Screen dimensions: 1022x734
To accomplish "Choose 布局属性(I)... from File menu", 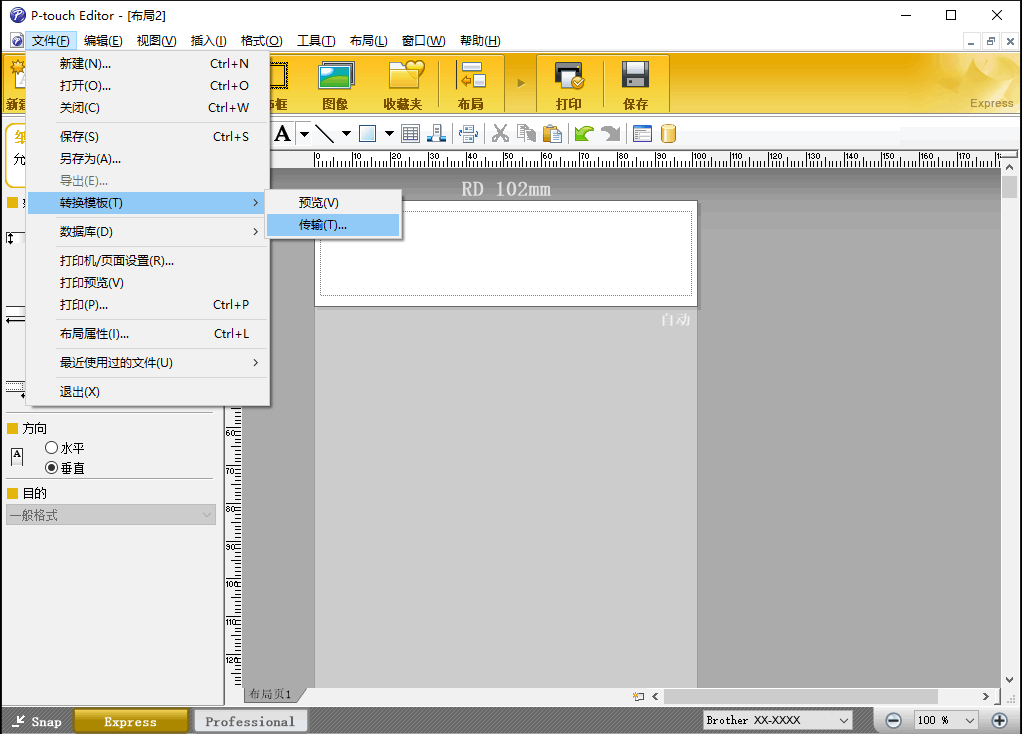I will click(149, 334).
